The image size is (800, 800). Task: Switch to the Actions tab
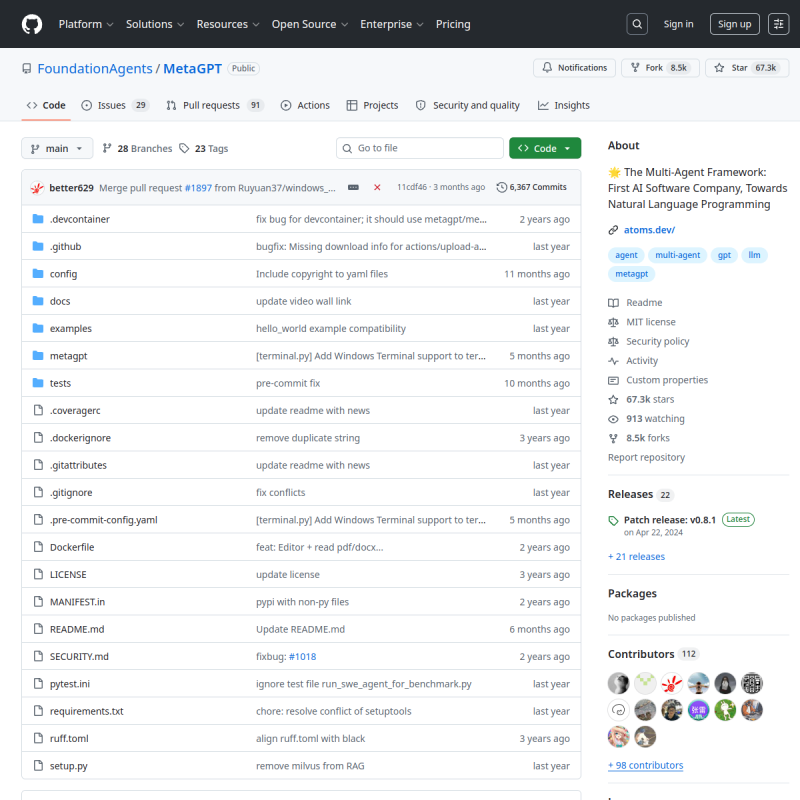(305, 105)
